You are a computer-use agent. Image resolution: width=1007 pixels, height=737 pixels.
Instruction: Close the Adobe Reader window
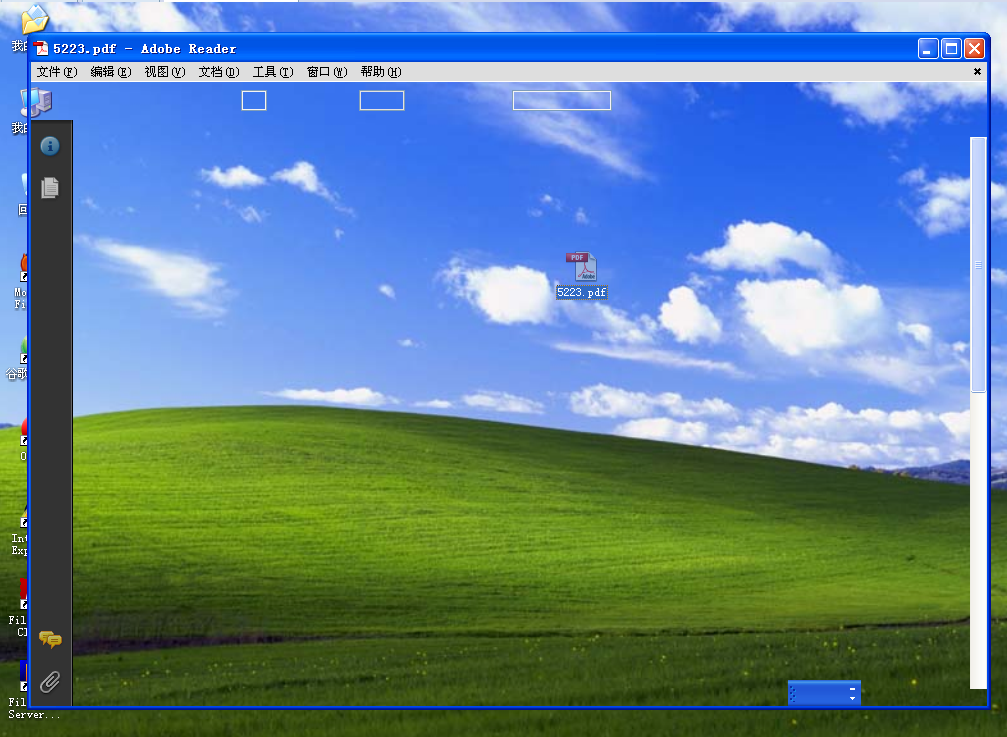[x=974, y=49]
